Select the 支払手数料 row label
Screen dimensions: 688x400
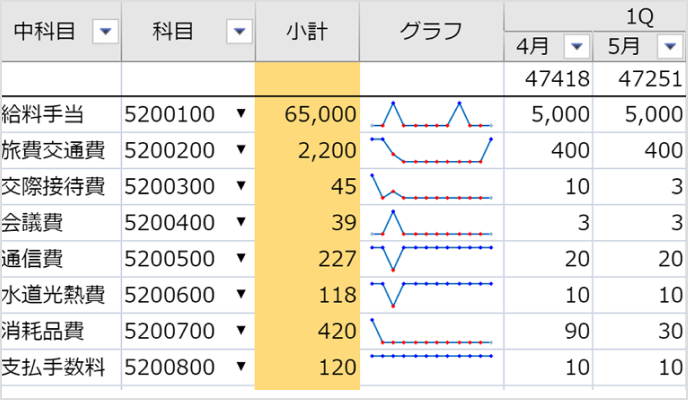53,367
